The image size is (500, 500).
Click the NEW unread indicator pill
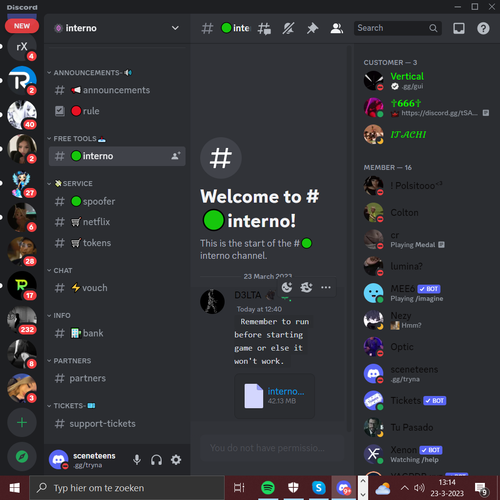point(22,26)
